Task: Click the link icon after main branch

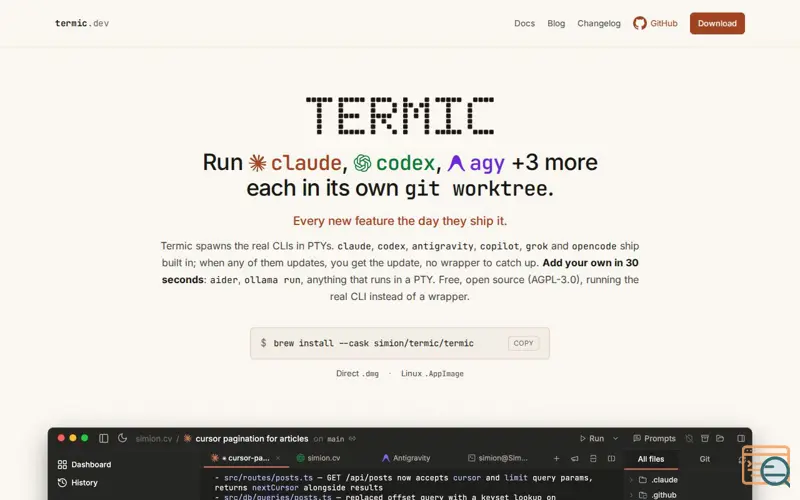Action: (352, 439)
